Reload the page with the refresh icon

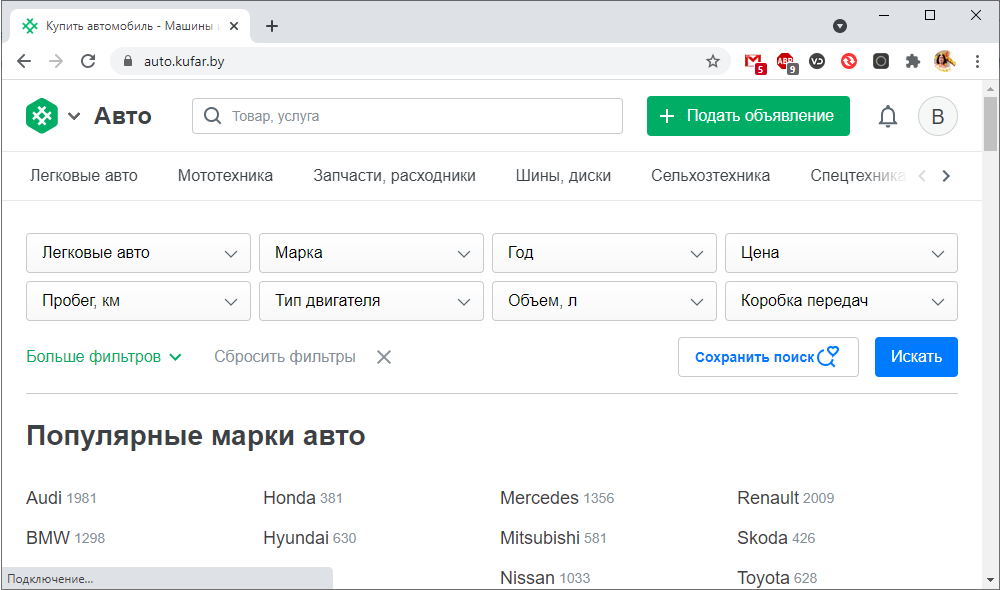(x=88, y=61)
